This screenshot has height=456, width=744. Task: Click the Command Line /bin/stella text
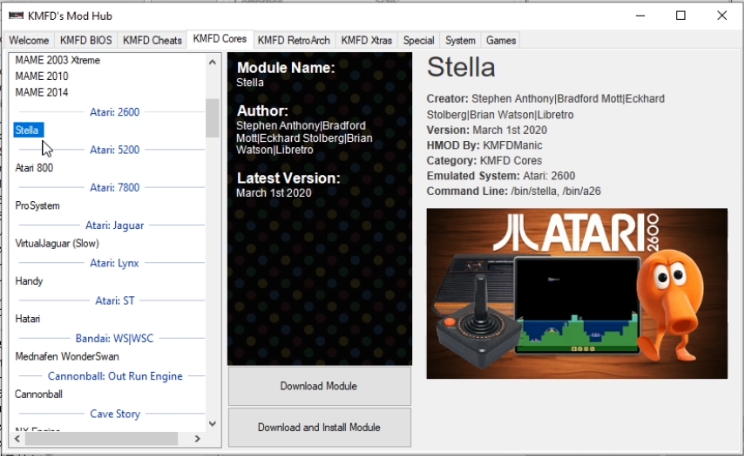(x=513, y=191)
